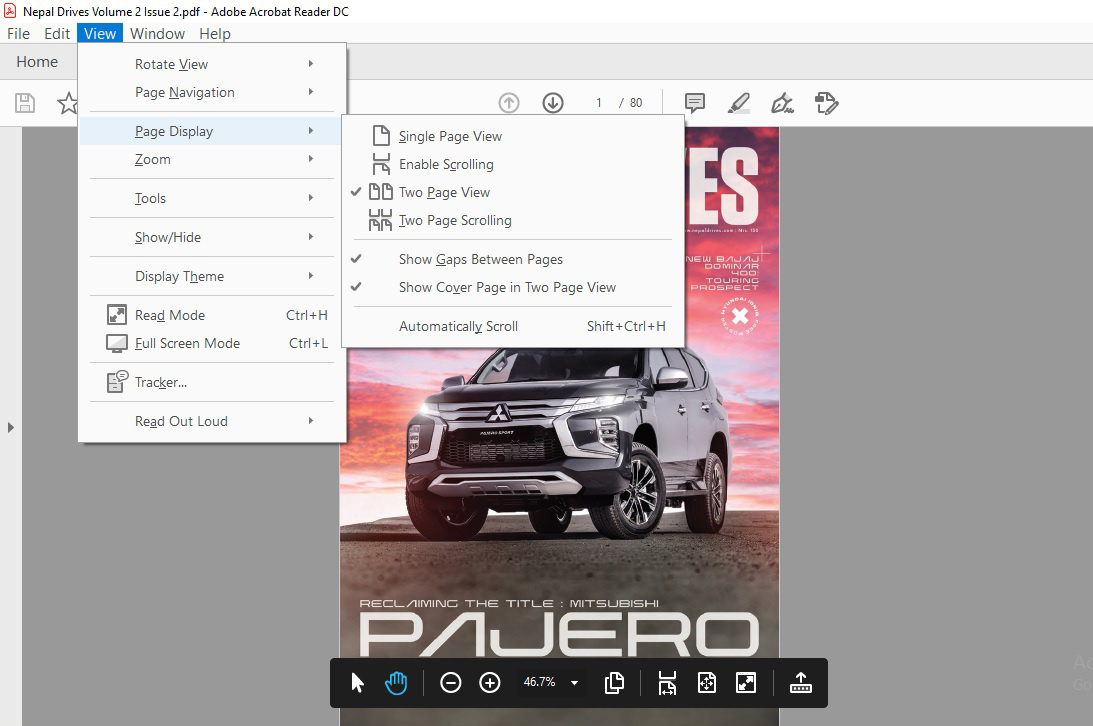
Task: Choose Enable Scrolling layout
Action: click(x=513, y=164)
